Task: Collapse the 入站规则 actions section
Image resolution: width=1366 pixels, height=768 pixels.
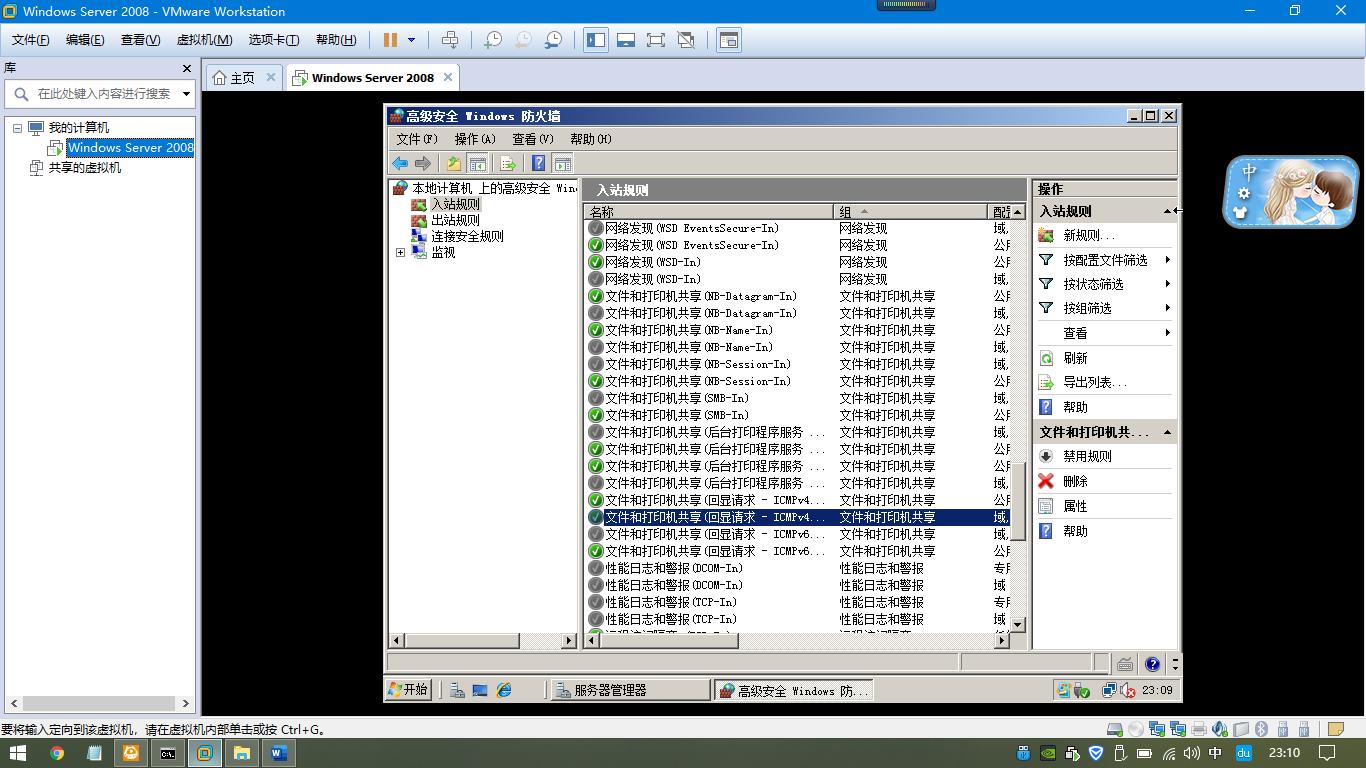Action: (x=1167, y=211)
